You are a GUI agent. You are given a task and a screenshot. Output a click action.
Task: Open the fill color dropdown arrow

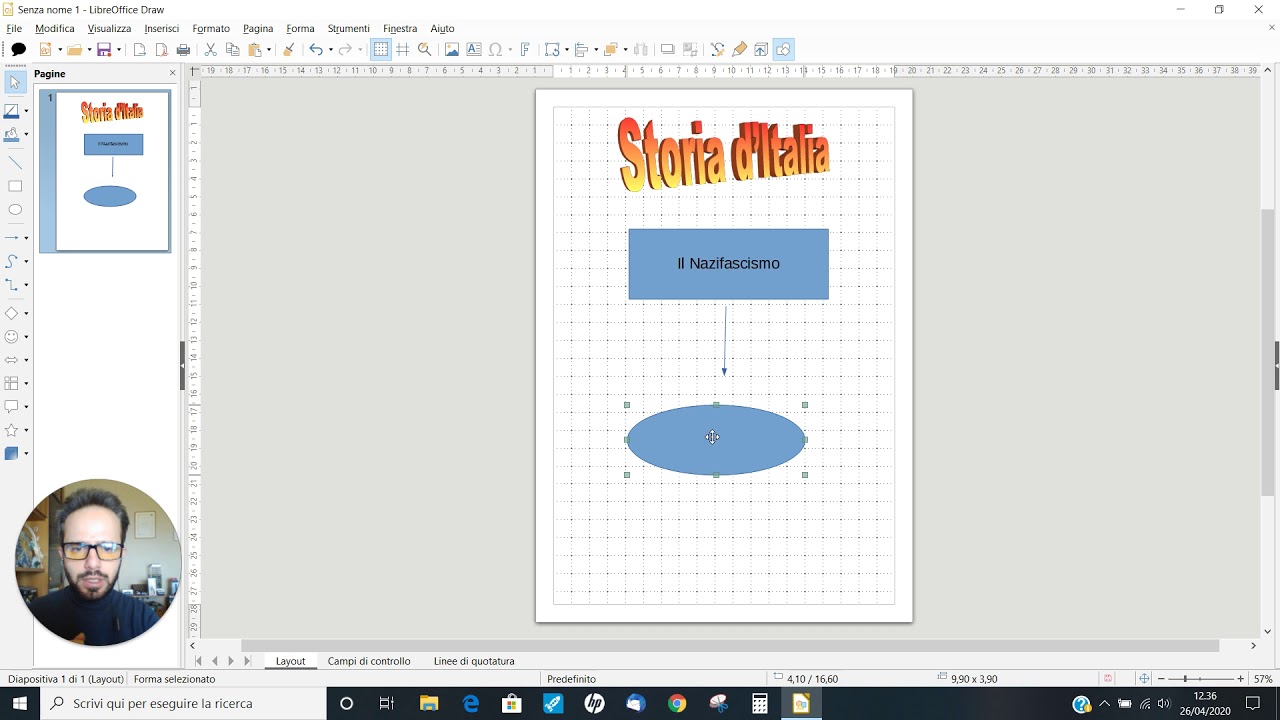tap(26, 135)
